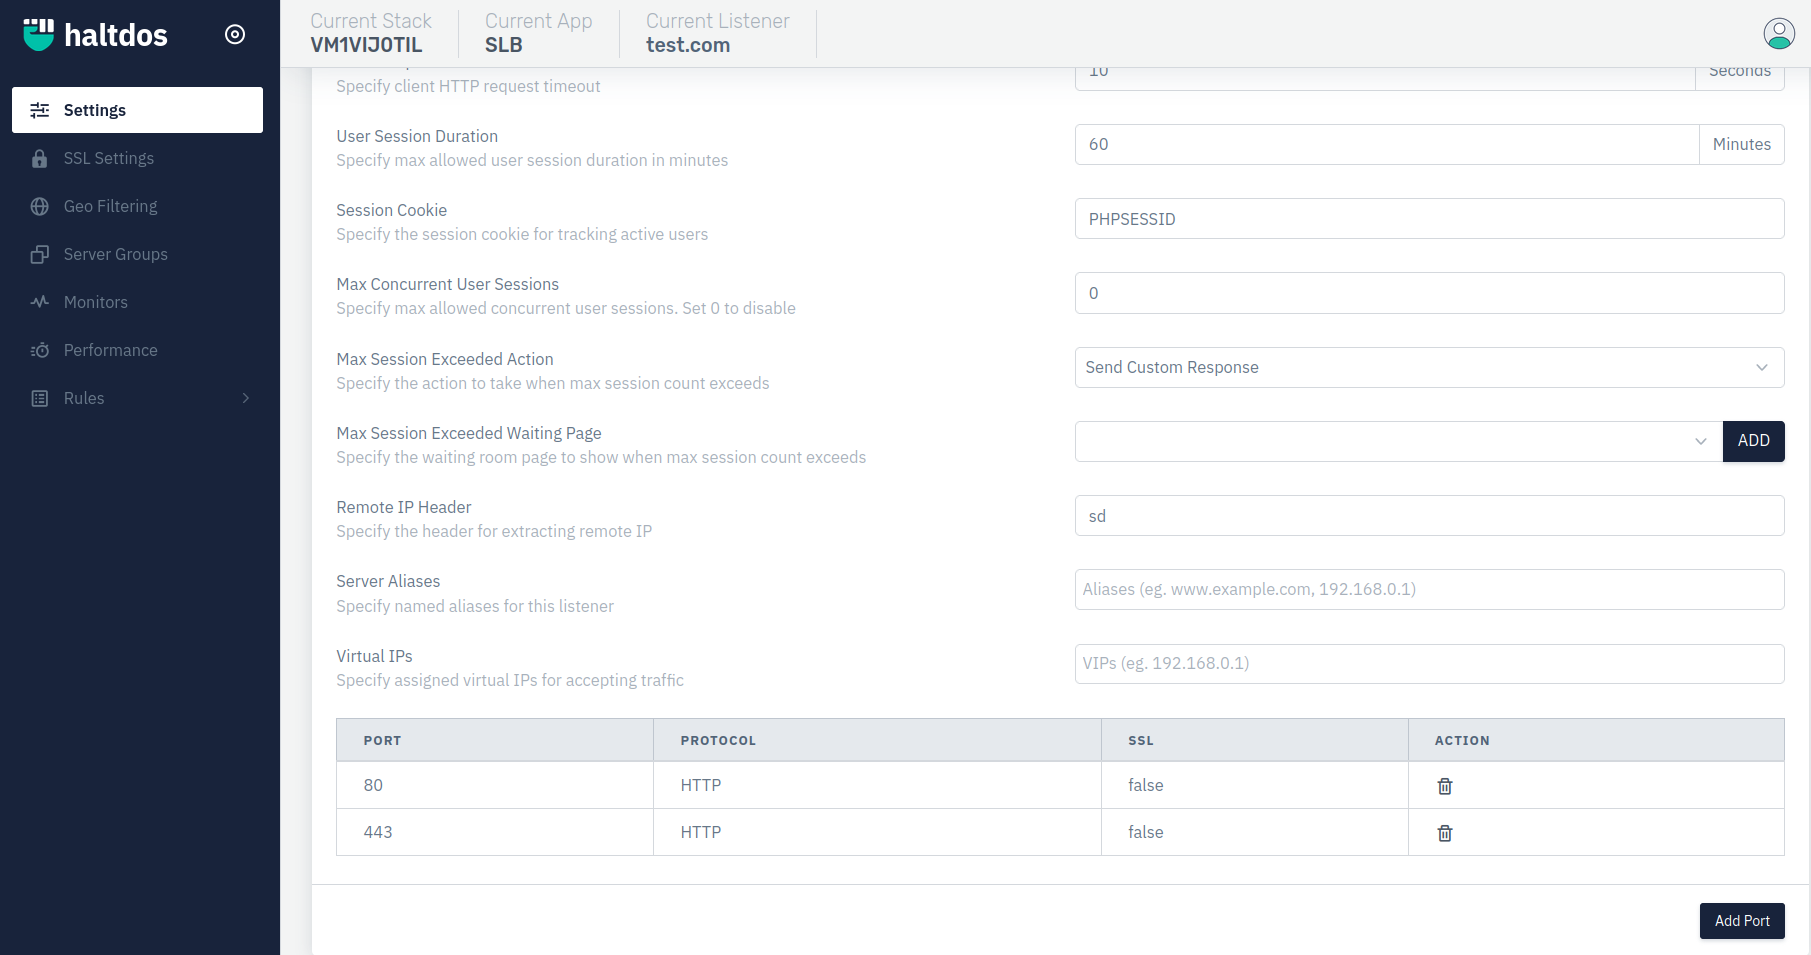Click the SSL Settings lock icon
The height and width of the screenshot is (955, 1811).
[40, 159]
